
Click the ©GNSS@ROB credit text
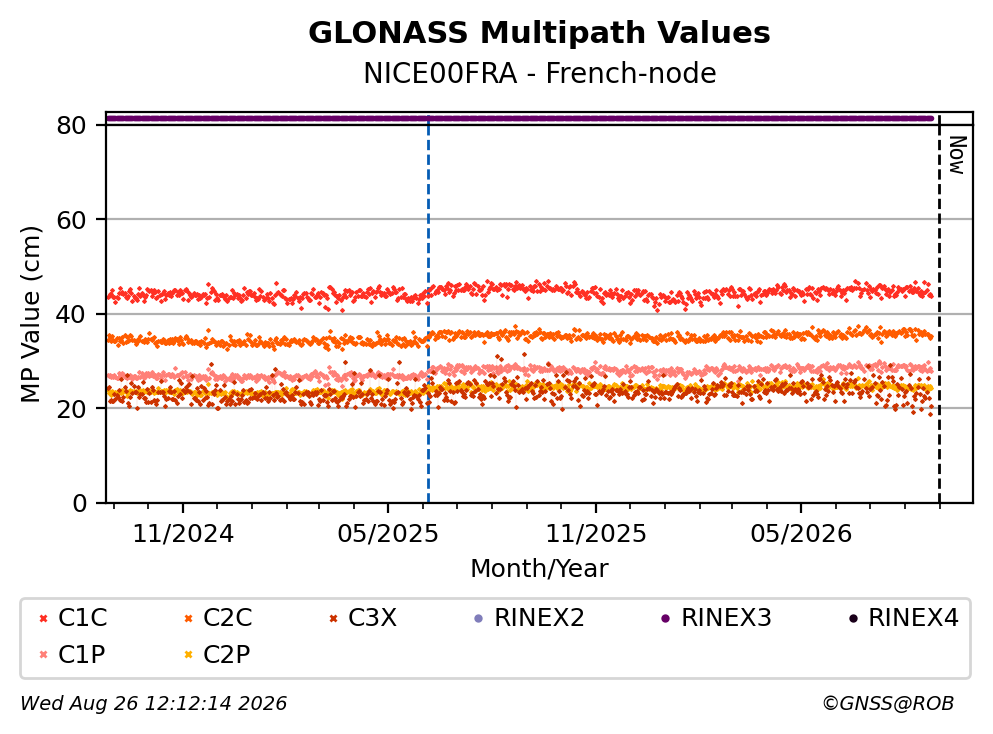point(888,704)
